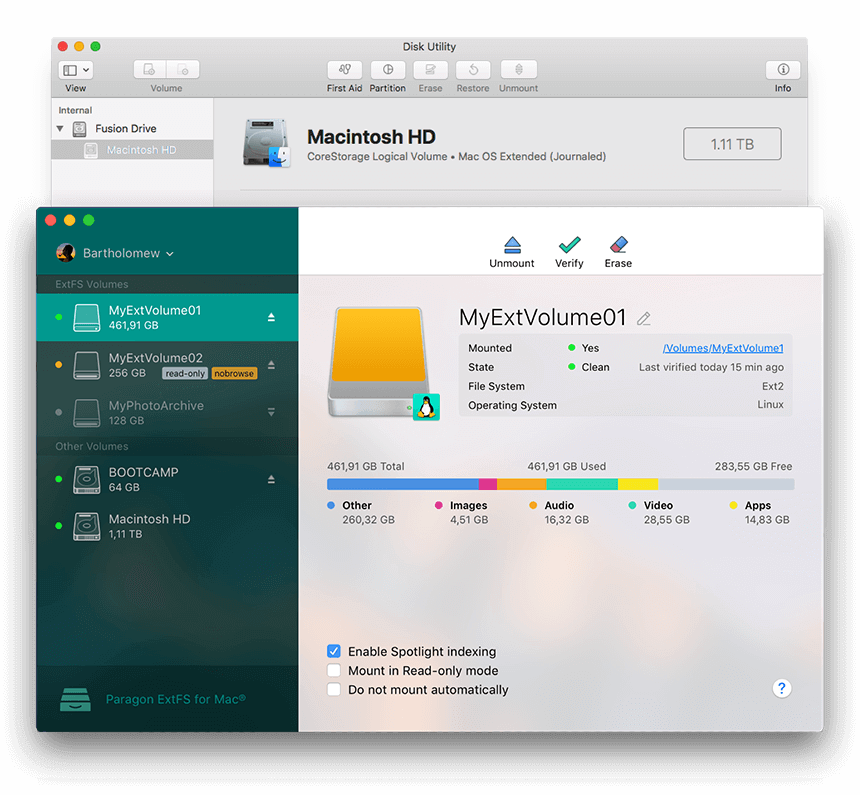Screen dimensions: 860x795
Task: Click the blue Other segment of usage bar
Action: click(x=402, y=484)
